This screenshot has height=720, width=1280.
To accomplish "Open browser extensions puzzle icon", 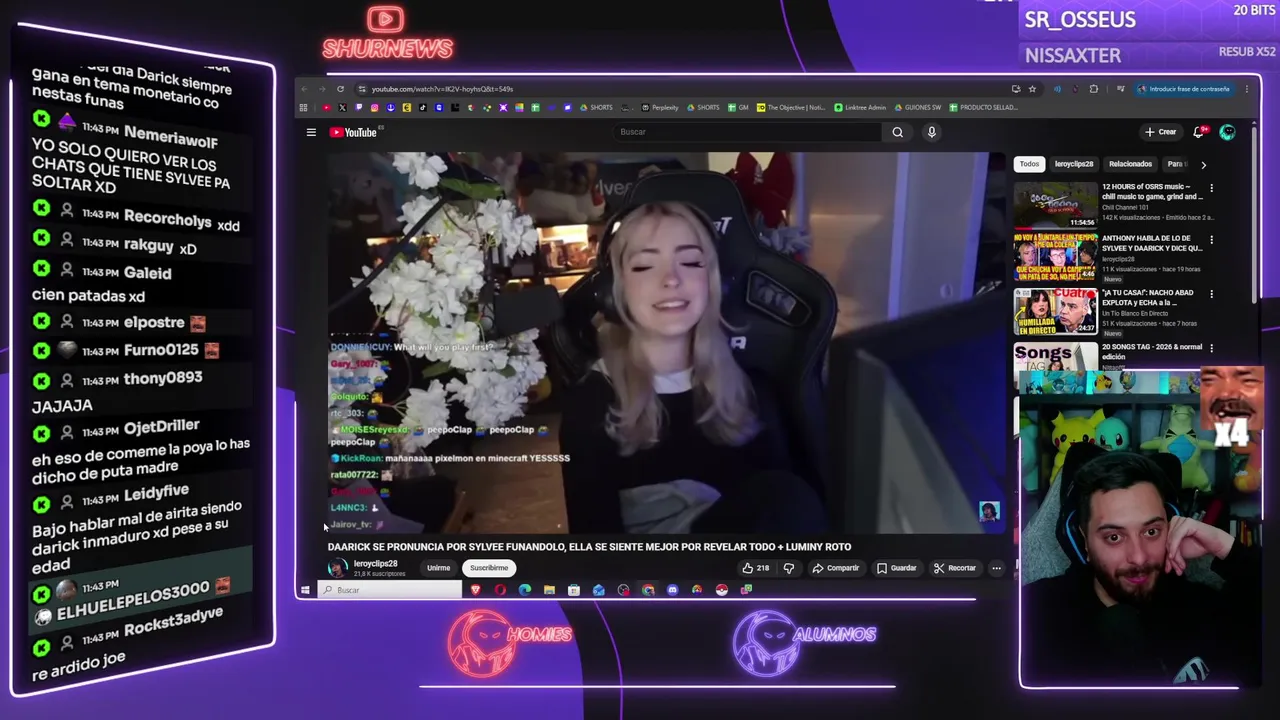I will pyautogui.click(x=1093, y=89).
